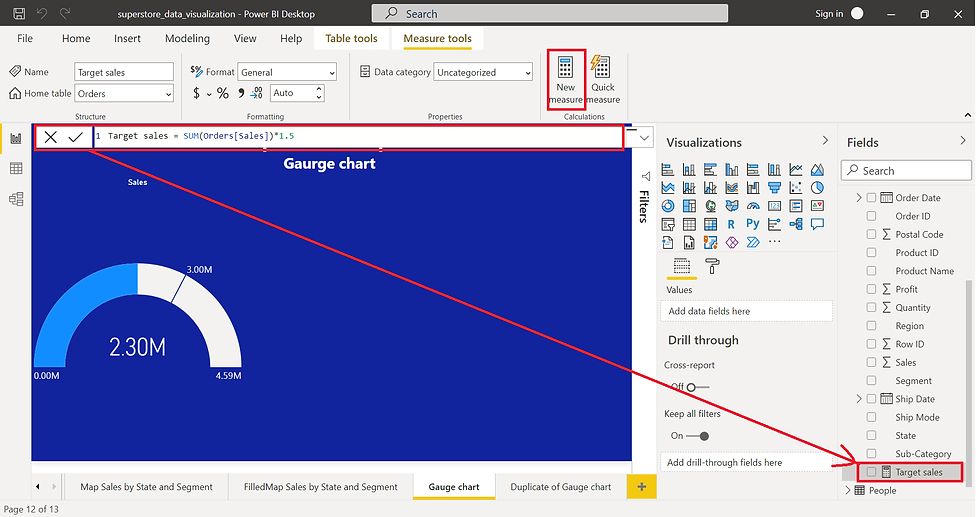Tick the Quantity field checkbox

(871, 308)
